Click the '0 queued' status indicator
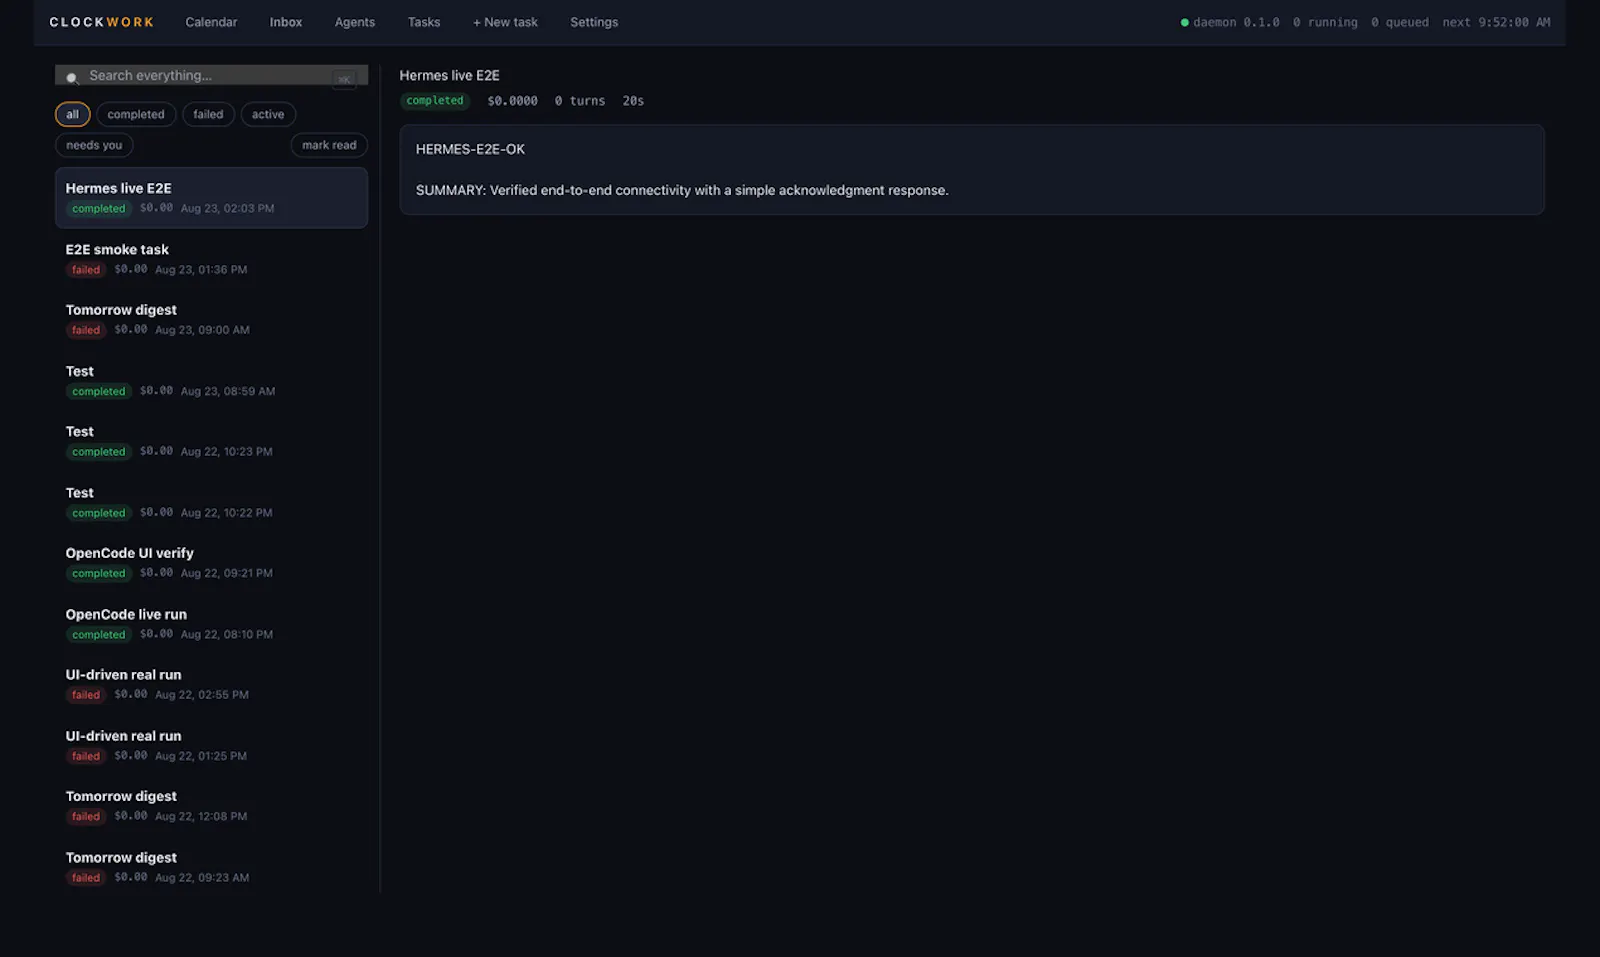The image size is (1600, 957). click(x=1400, y=22)
